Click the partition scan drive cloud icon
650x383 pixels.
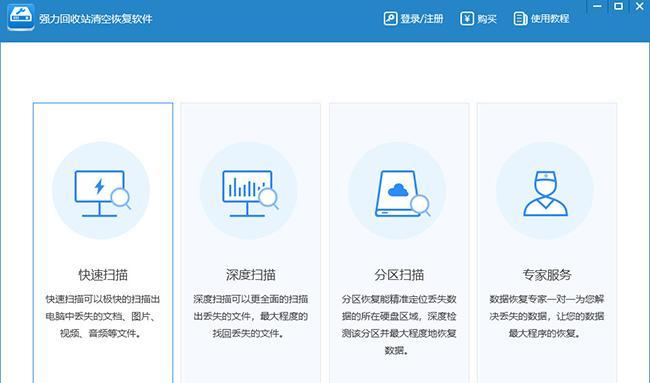point(402,193)
